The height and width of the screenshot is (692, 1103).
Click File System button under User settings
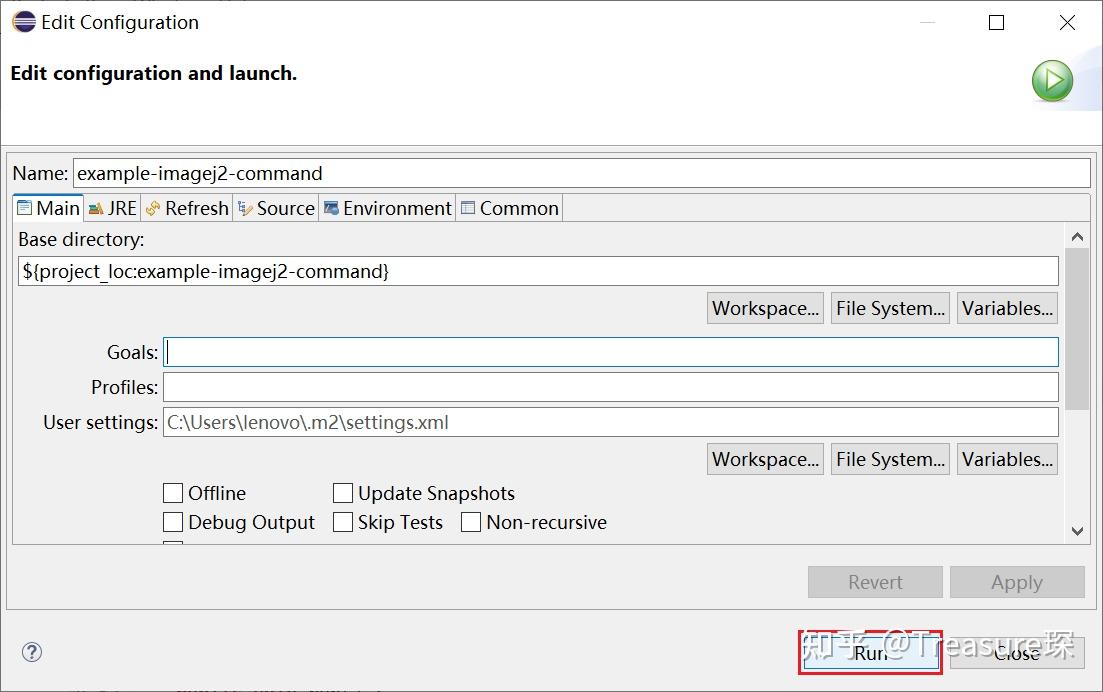pyautogui.click(x=890, y=459)
